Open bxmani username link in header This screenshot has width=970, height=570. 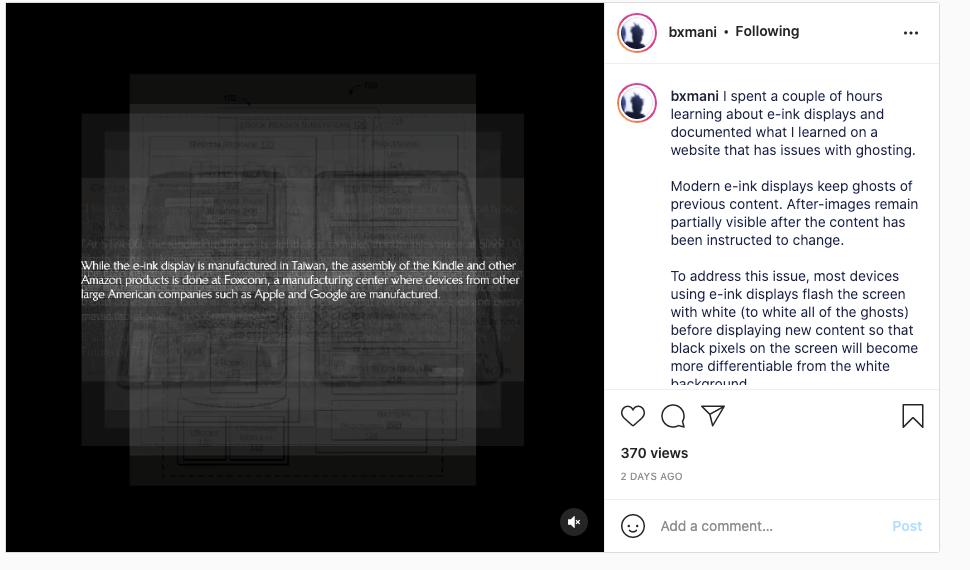click(692, 32)
